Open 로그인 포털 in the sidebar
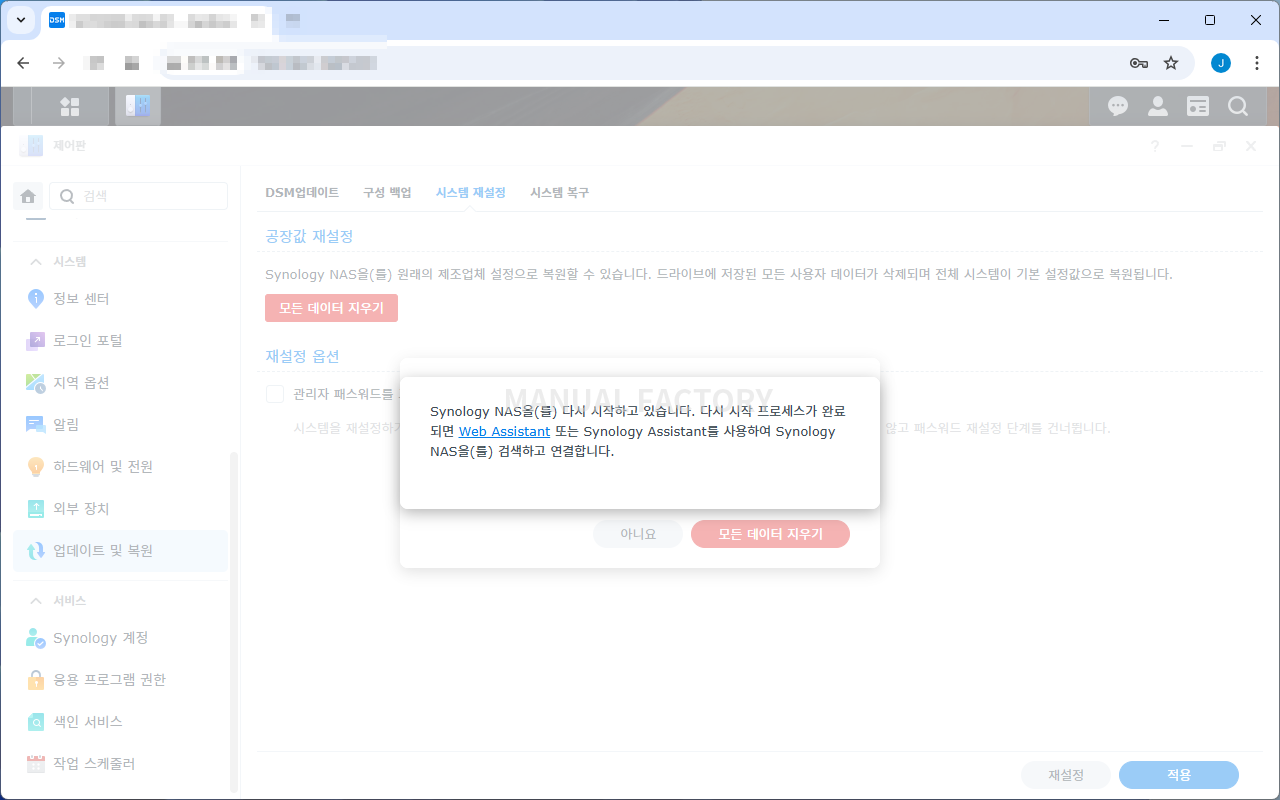 pyautogui.click(x=120, y=340)
